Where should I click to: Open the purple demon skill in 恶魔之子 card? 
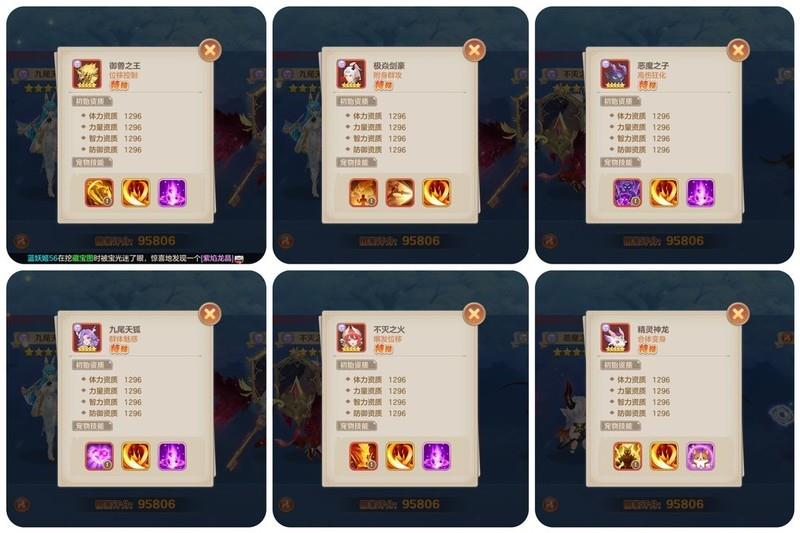(x=628, y=193)
